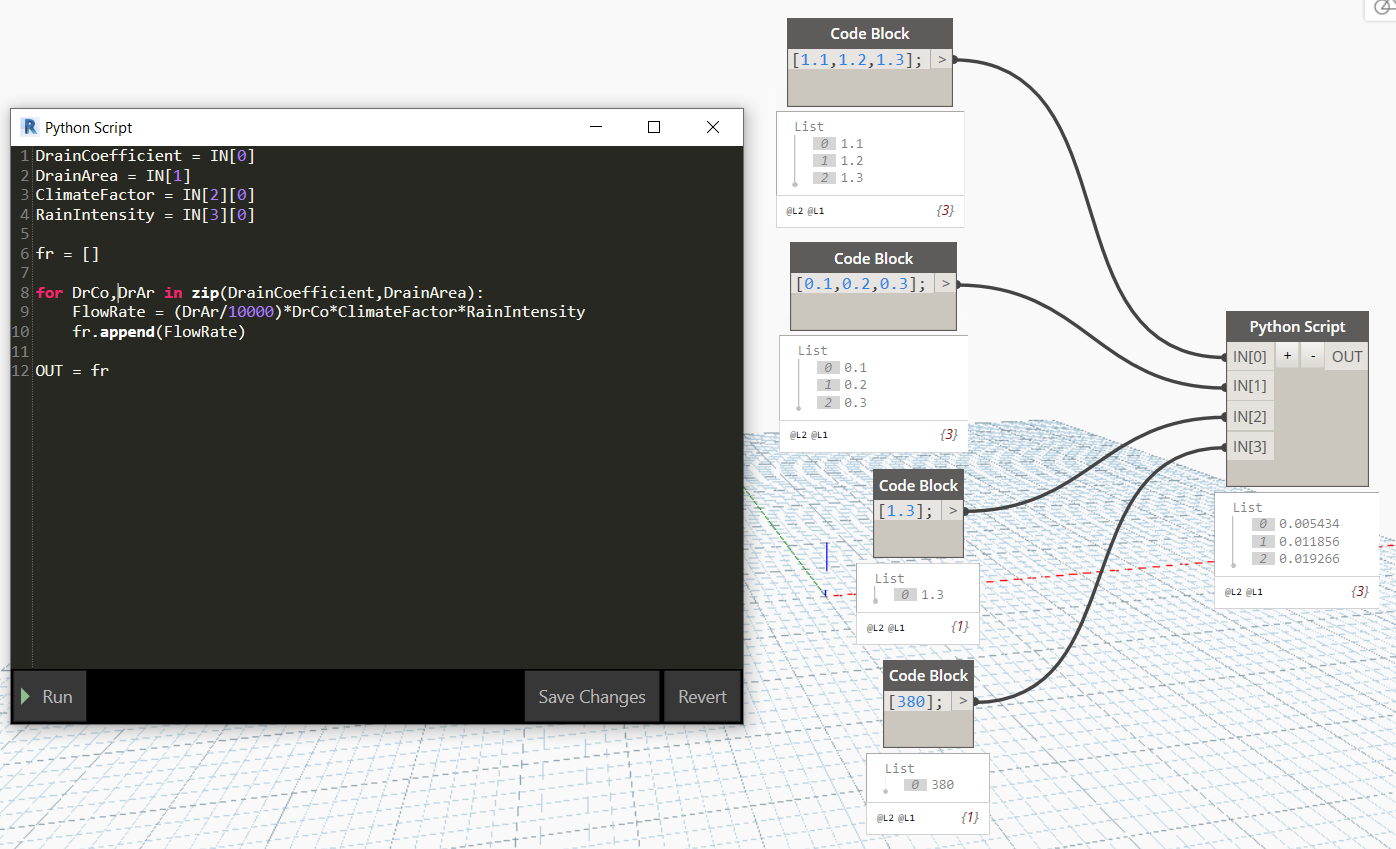Screen dimensions: 1396x849
Task: Click output port of the [380] Code Block
Action: 962,701
